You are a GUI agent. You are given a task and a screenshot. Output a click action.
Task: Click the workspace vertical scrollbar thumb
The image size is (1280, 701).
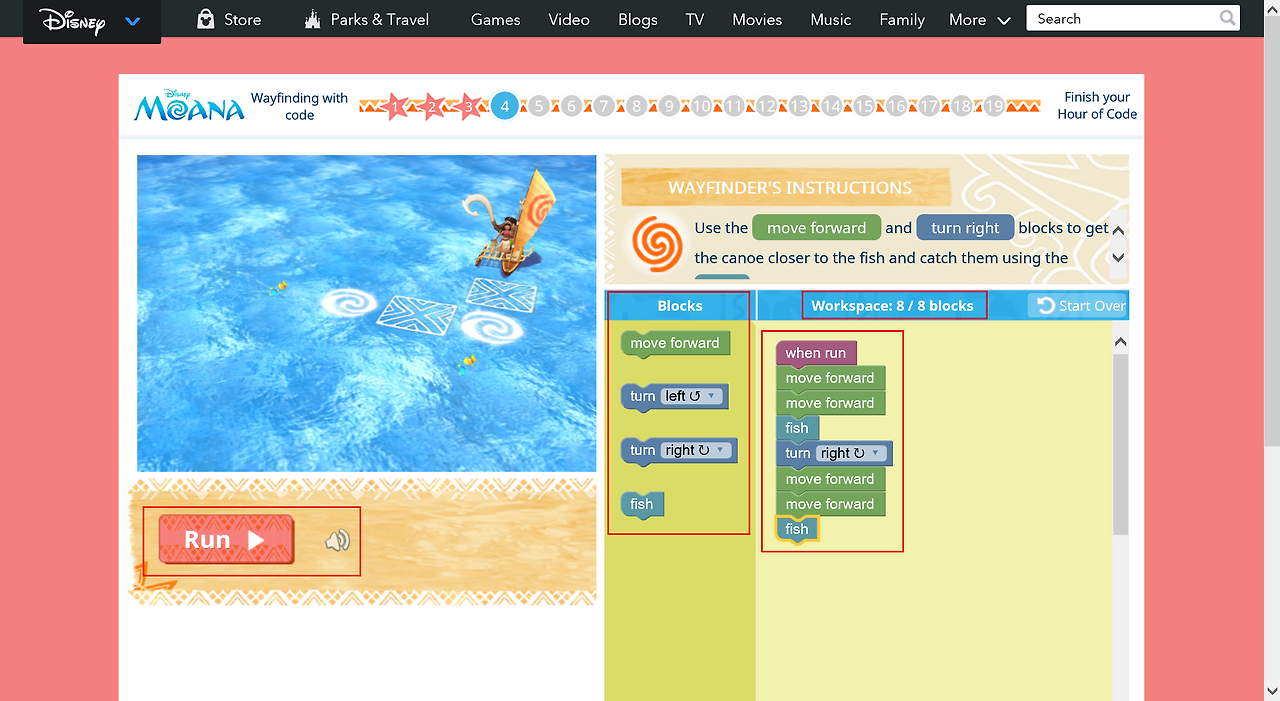pyautogui.click(x=1120, y=443)
